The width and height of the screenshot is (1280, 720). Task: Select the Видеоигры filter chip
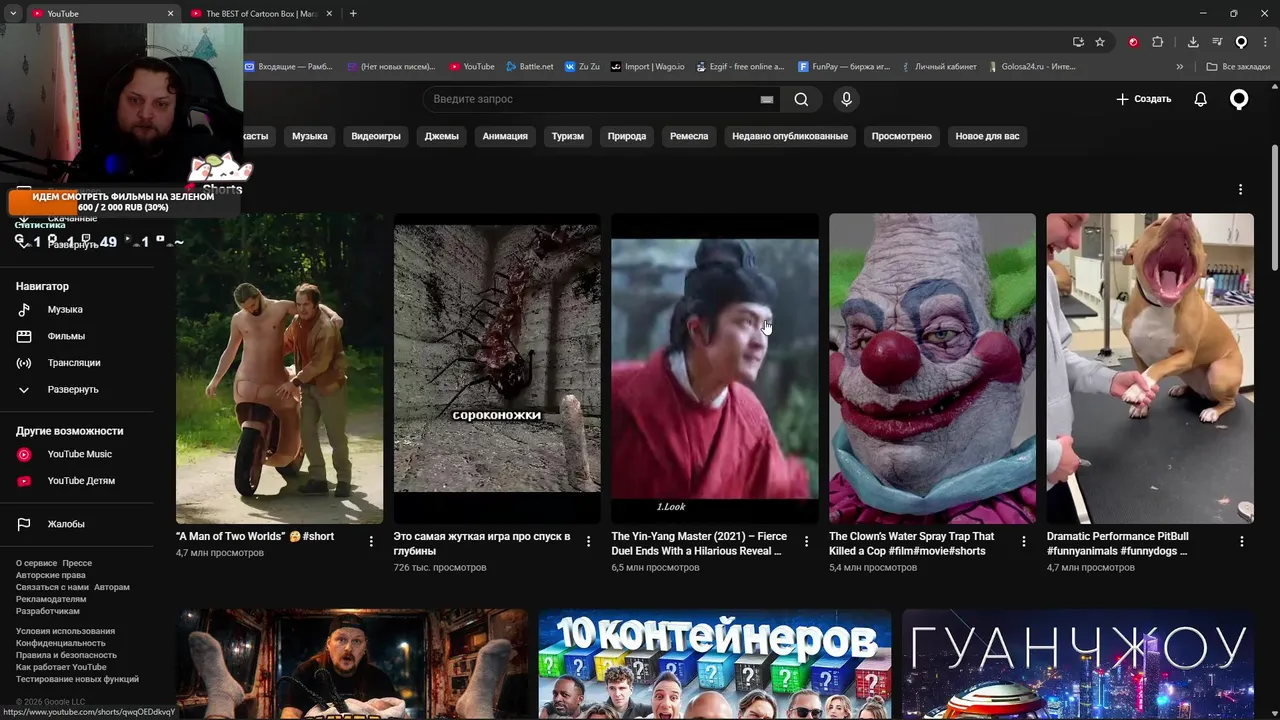(x=376, y=136)
